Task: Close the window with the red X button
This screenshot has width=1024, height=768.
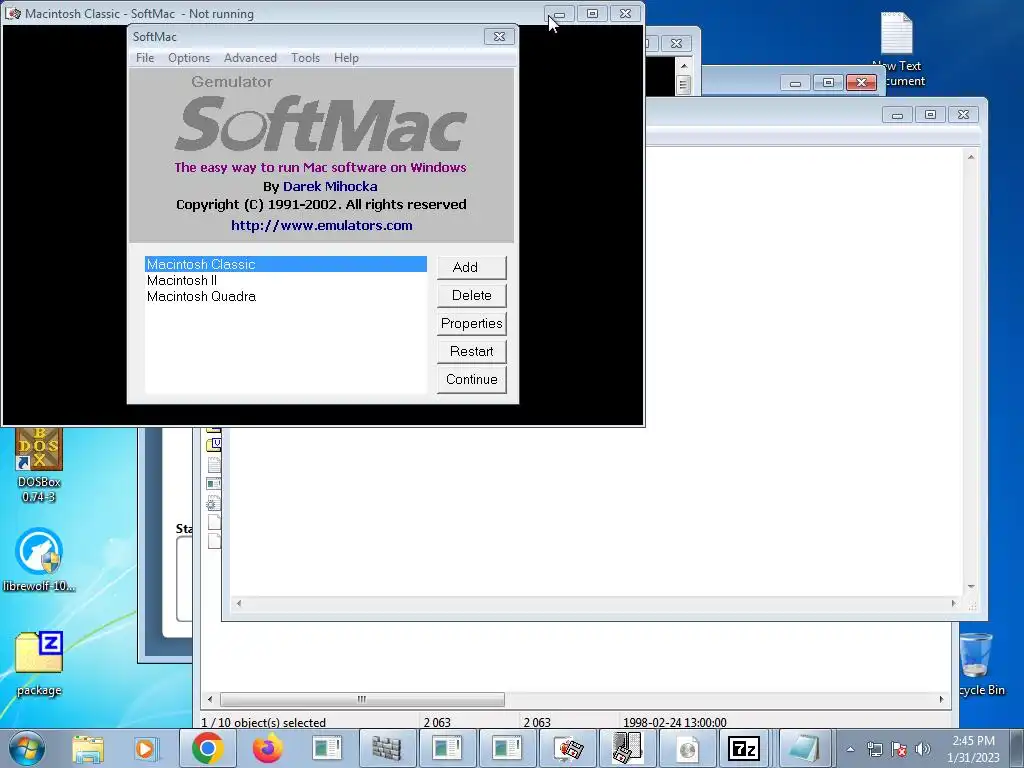Action: 861,82
